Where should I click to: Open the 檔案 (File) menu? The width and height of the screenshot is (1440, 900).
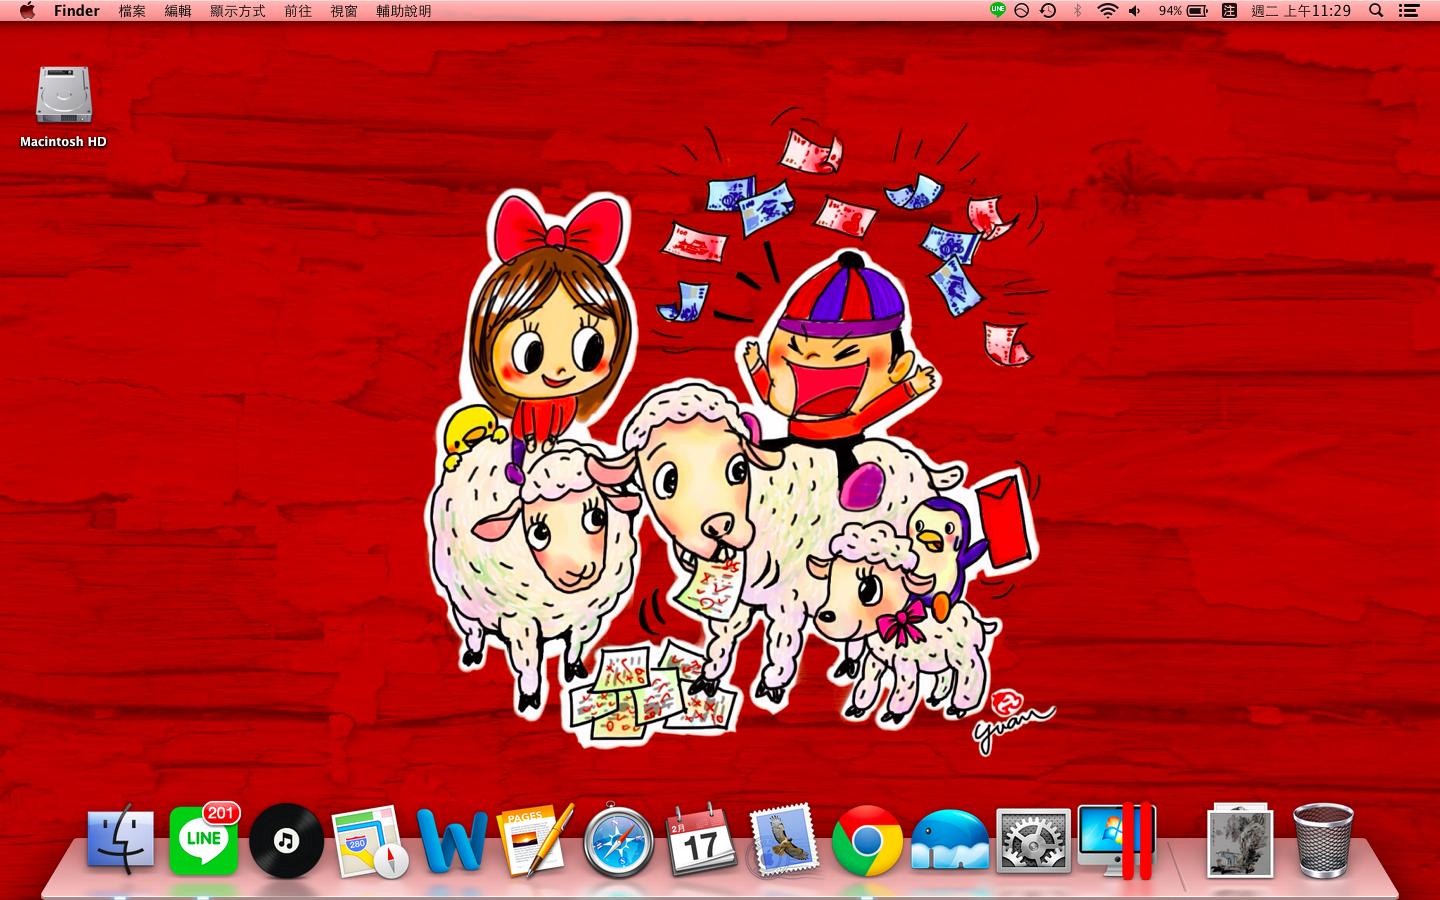[132, 11]
